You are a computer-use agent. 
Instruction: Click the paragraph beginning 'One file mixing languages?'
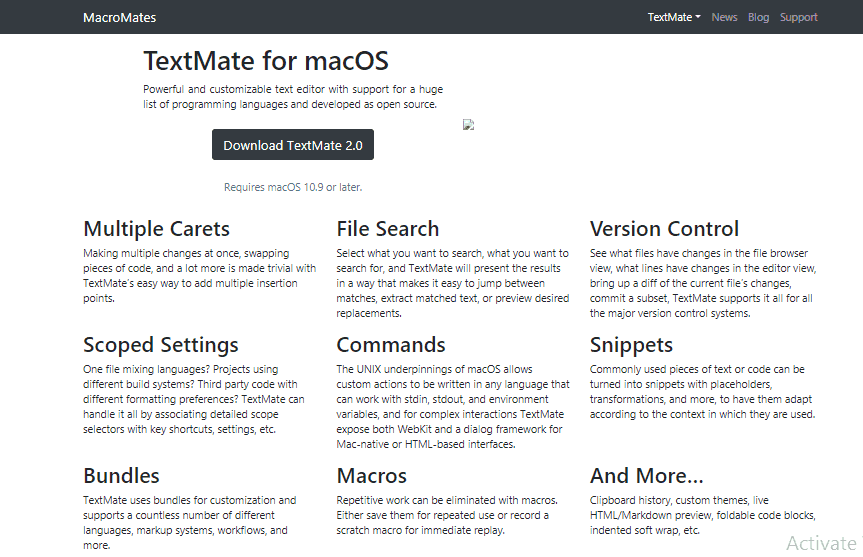coord(194,399)
